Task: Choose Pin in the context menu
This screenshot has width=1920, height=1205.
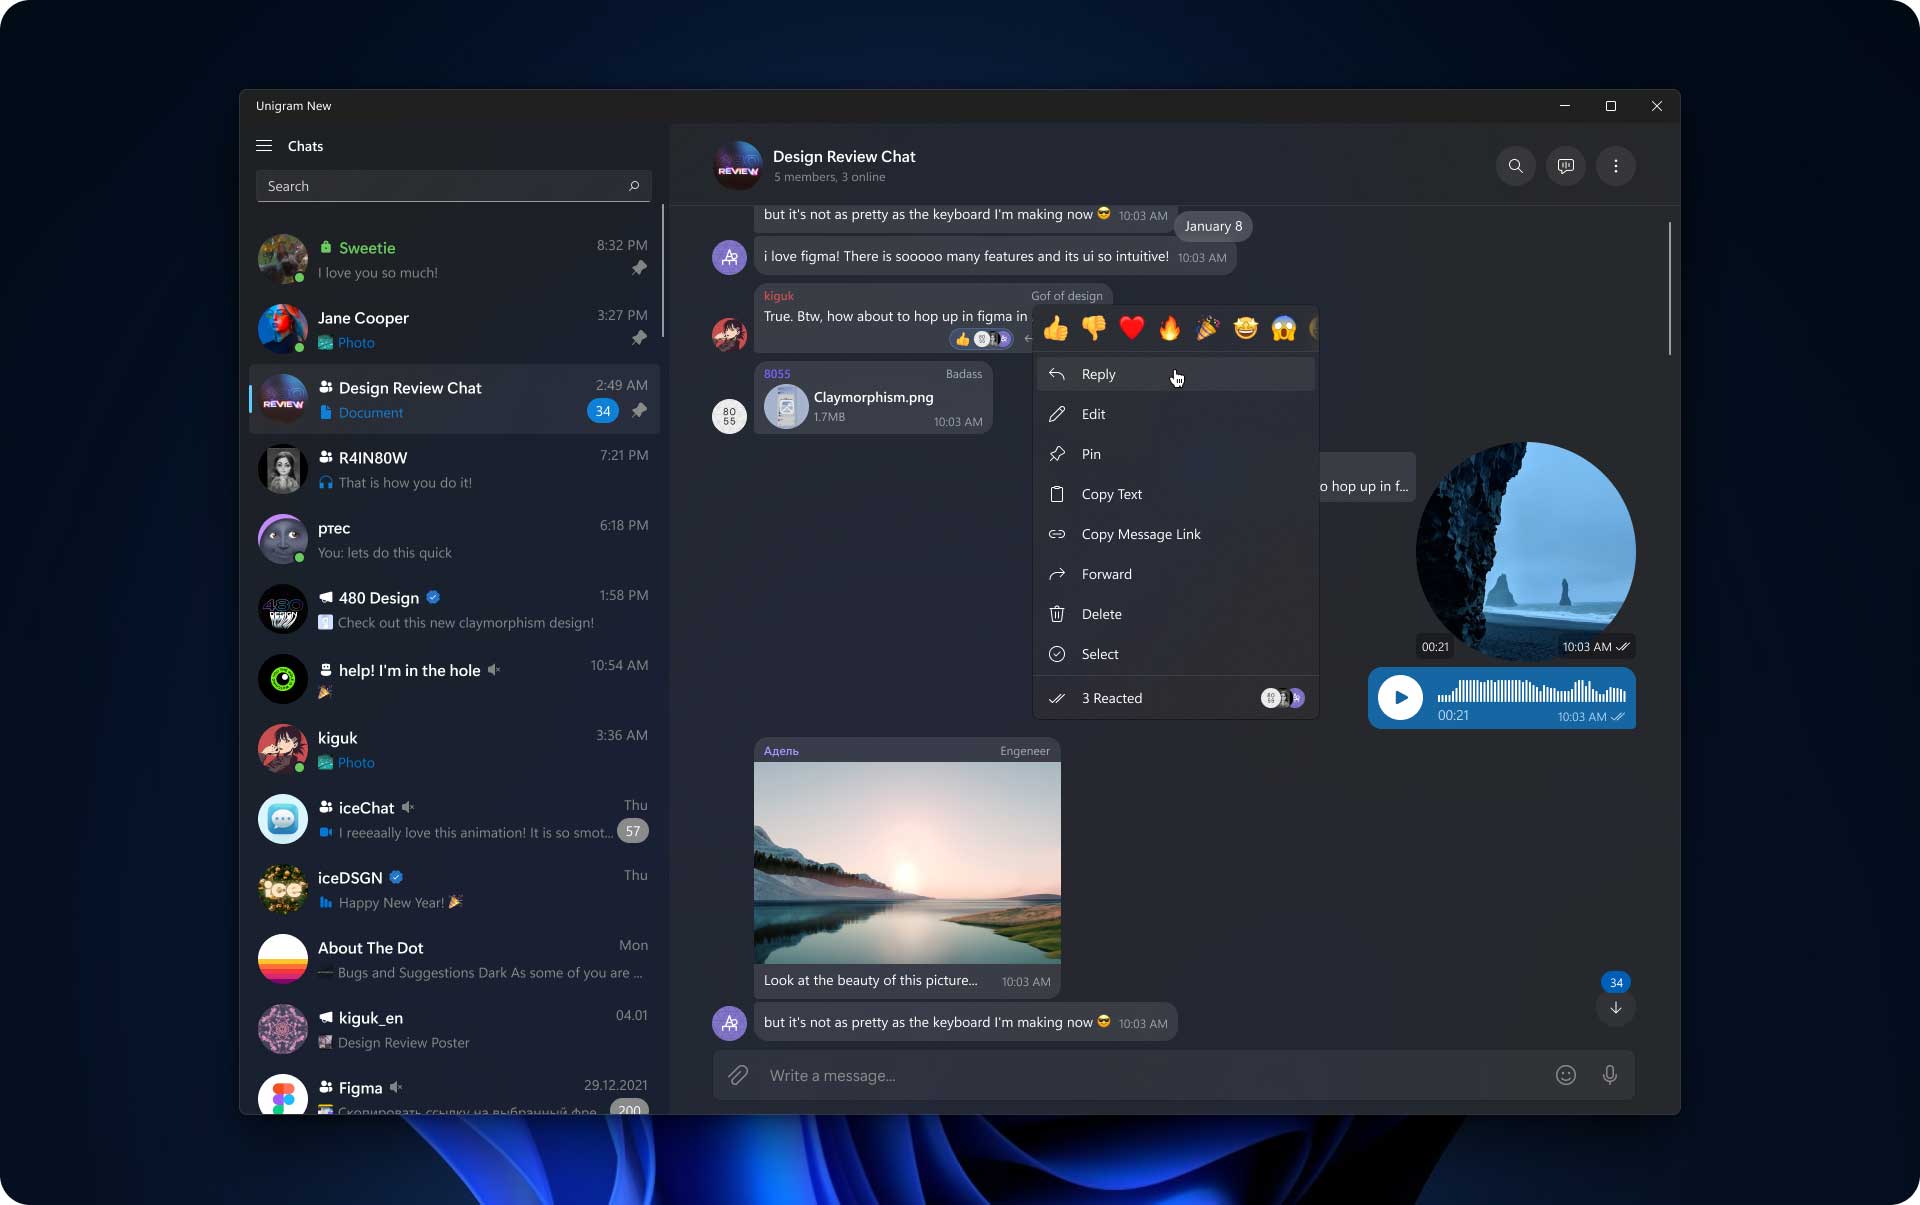Action: point(1175,454)
